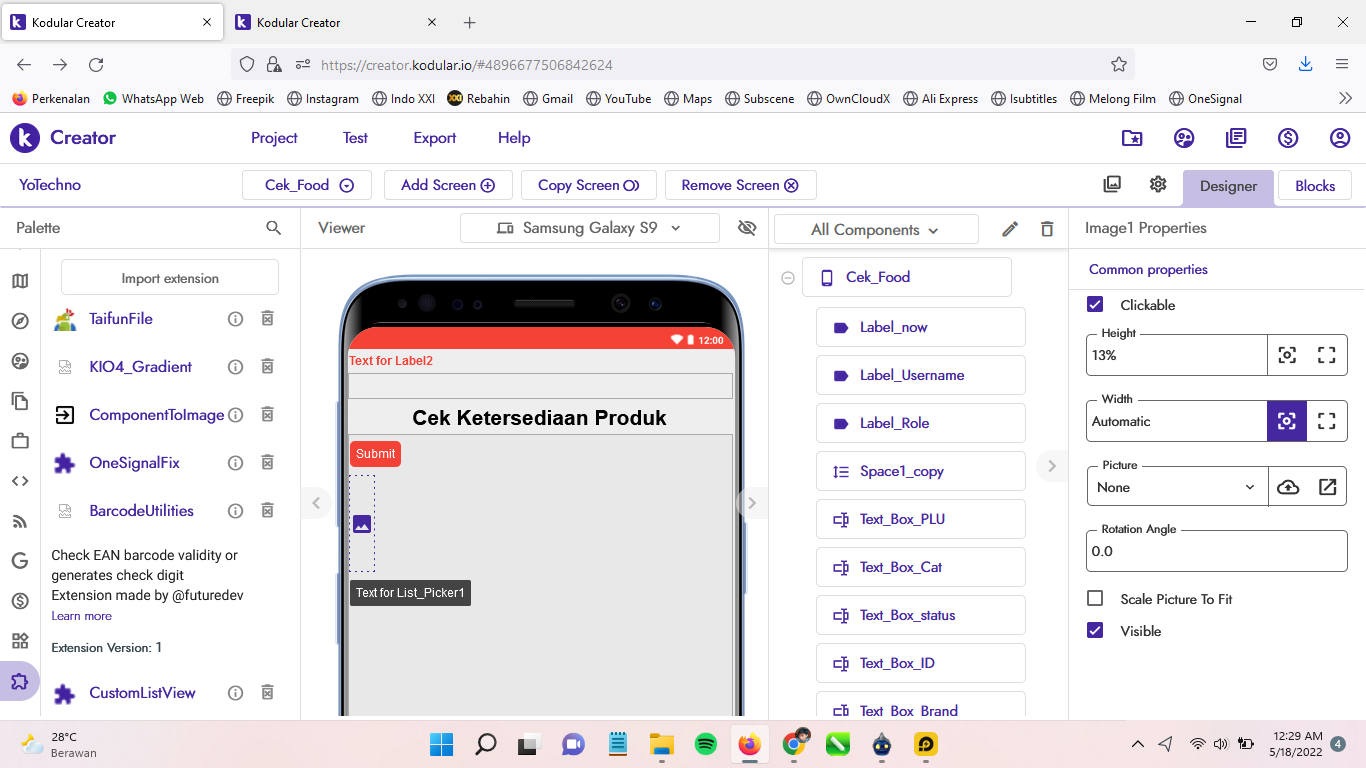Enable Scale Picture To Fit
1366x768 pixels.
1095,599
